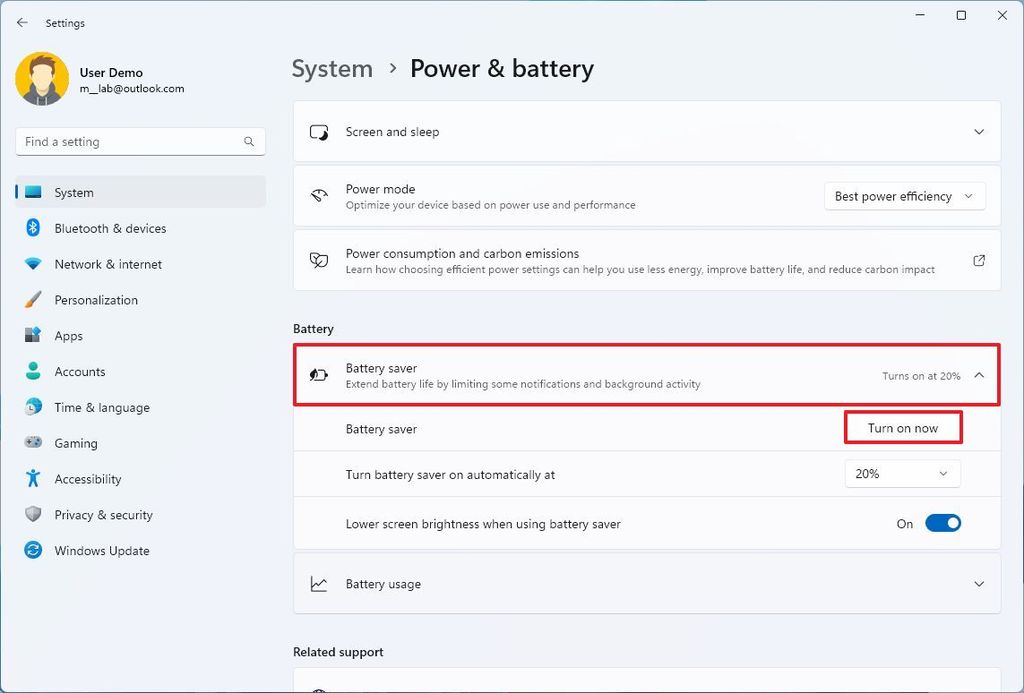Click the Battery saver icon
This screenshot has width=1024, height=693.
pos(318,375)
